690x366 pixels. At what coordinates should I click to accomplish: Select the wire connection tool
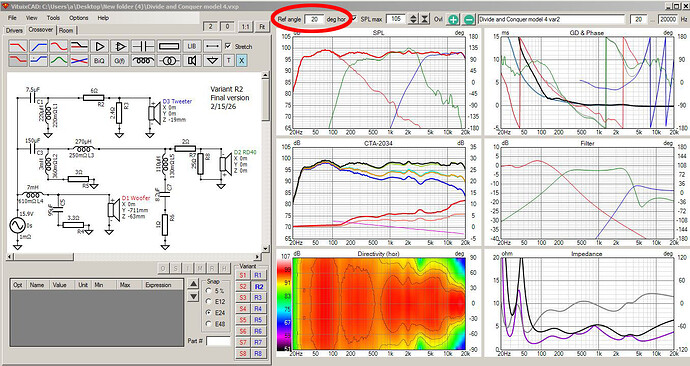pyautogui.click(x=213, y=46)
